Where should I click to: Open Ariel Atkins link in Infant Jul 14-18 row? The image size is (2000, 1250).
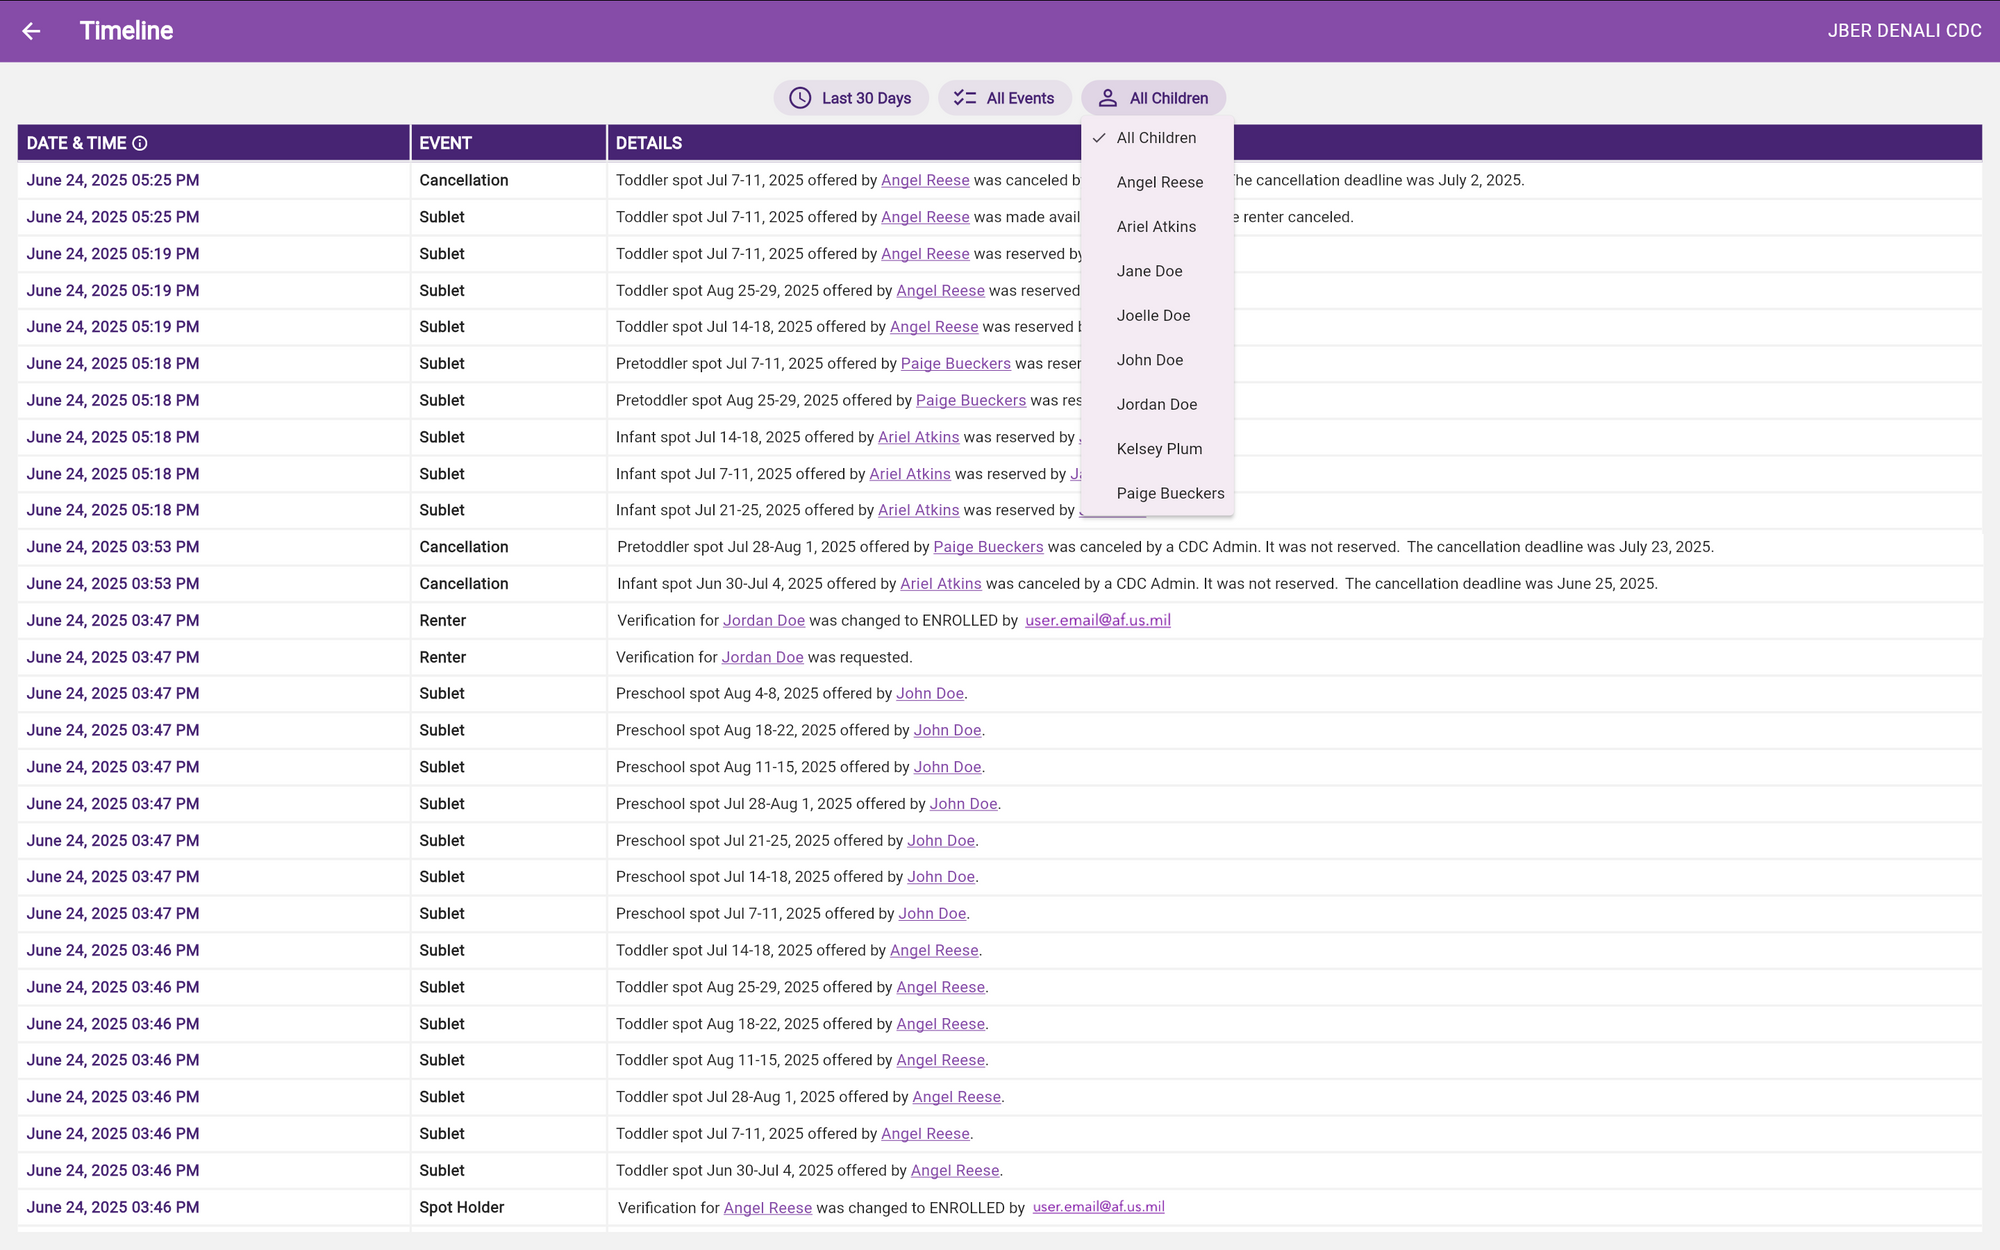pyautogui.click(x=918, y=437)
